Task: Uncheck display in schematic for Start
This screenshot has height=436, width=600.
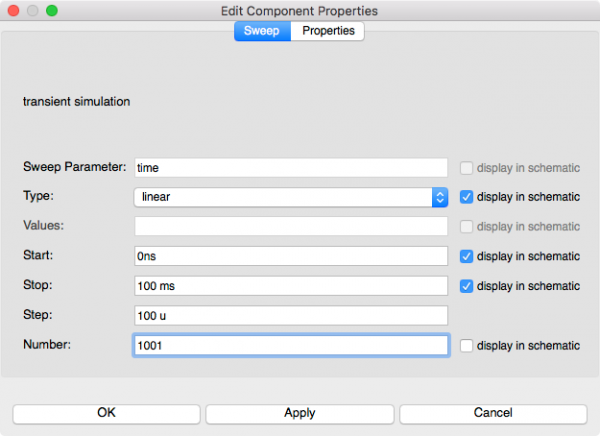Action: point(467,256)
